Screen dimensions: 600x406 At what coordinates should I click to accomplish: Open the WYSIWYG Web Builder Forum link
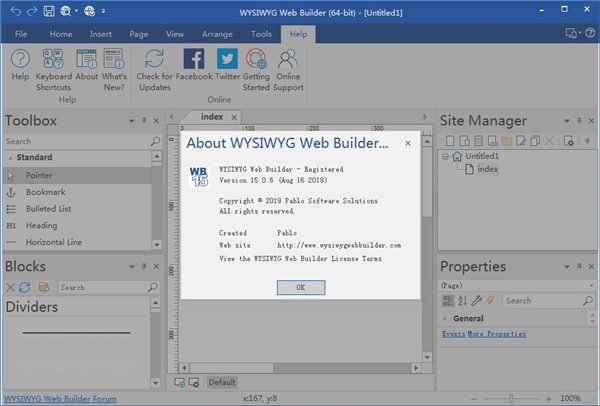point(60,399)
